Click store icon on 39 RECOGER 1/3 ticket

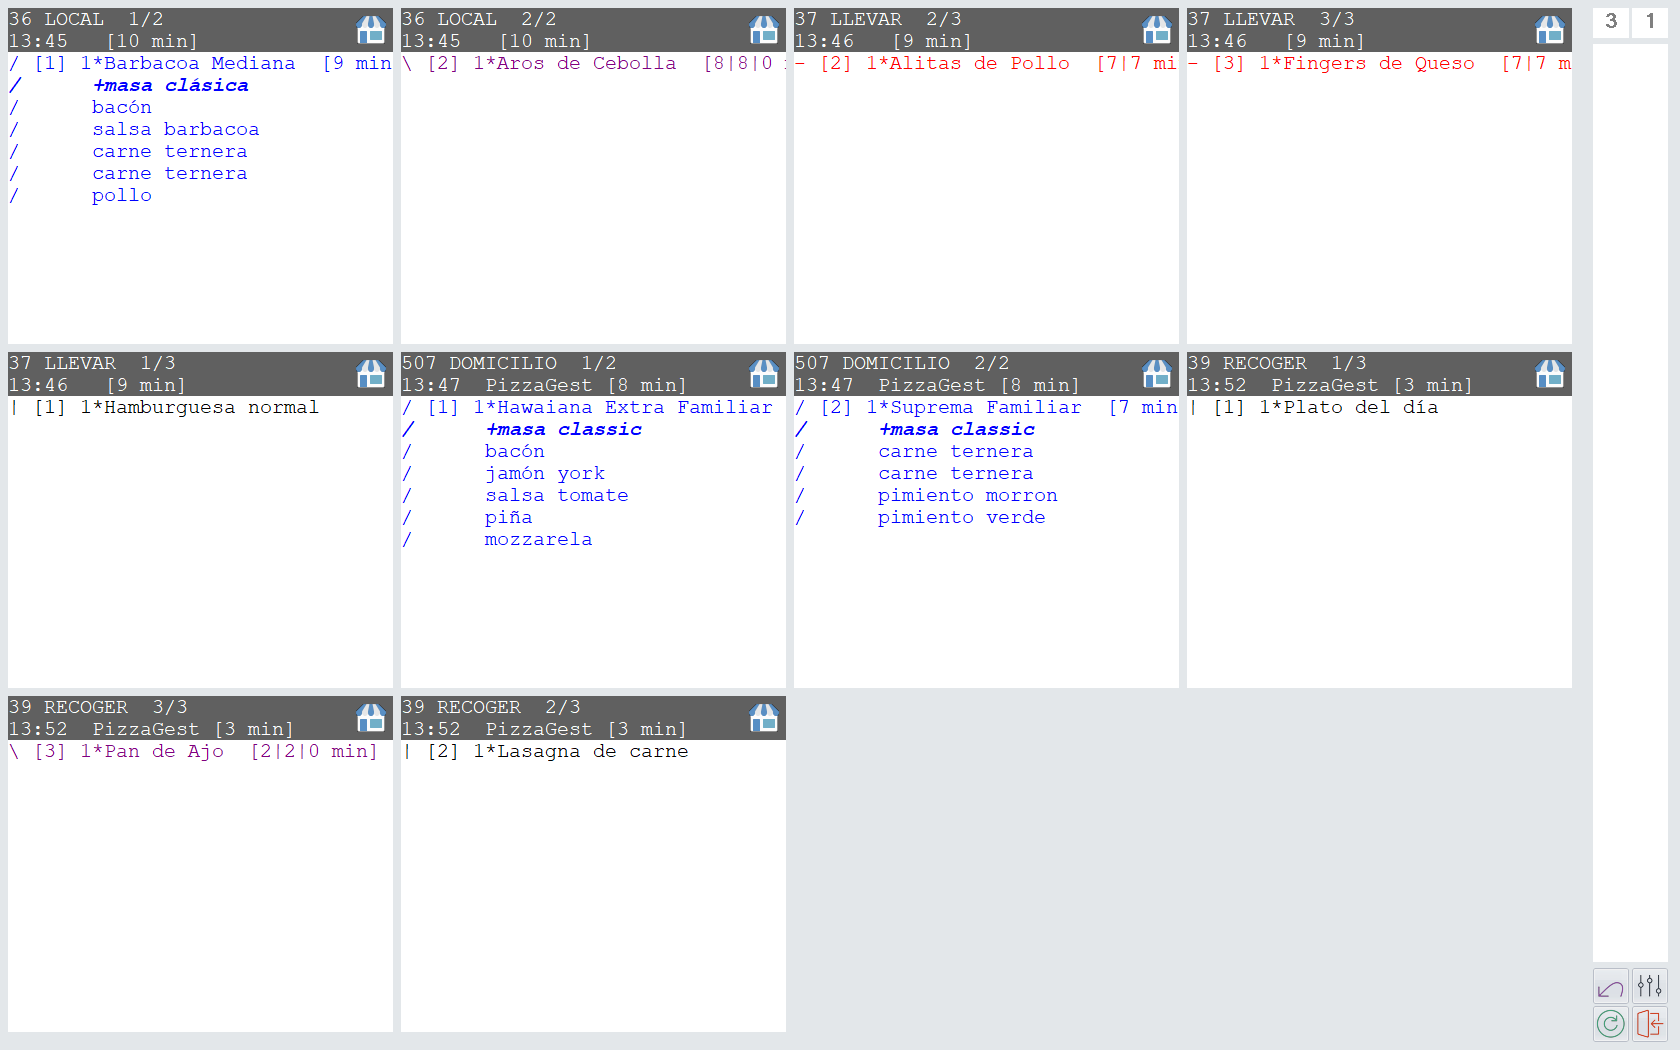(1550, 374)
